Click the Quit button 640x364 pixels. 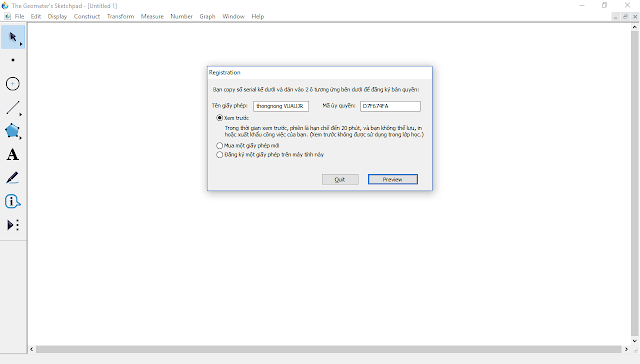point(340,180)
